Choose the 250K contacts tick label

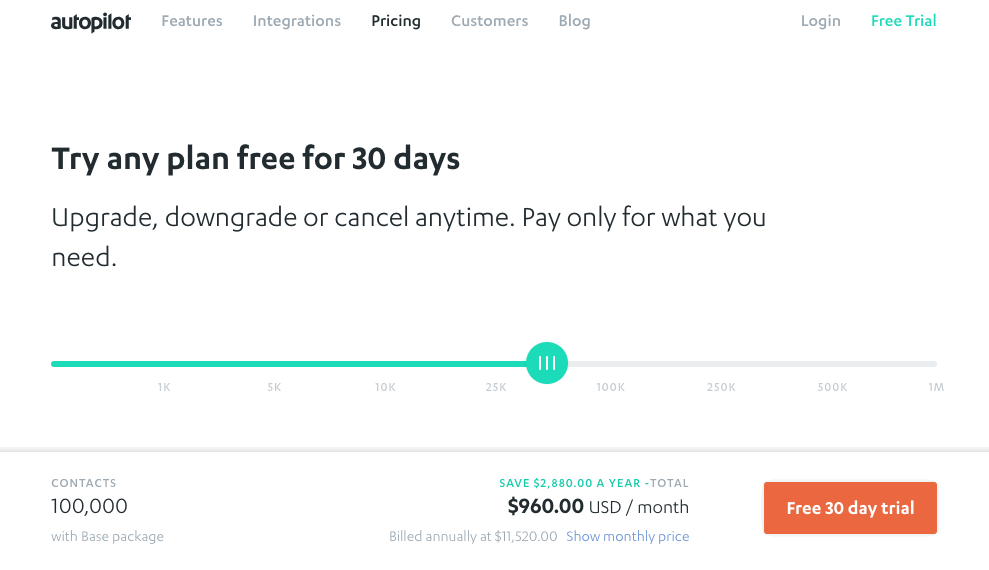[721, 387]
